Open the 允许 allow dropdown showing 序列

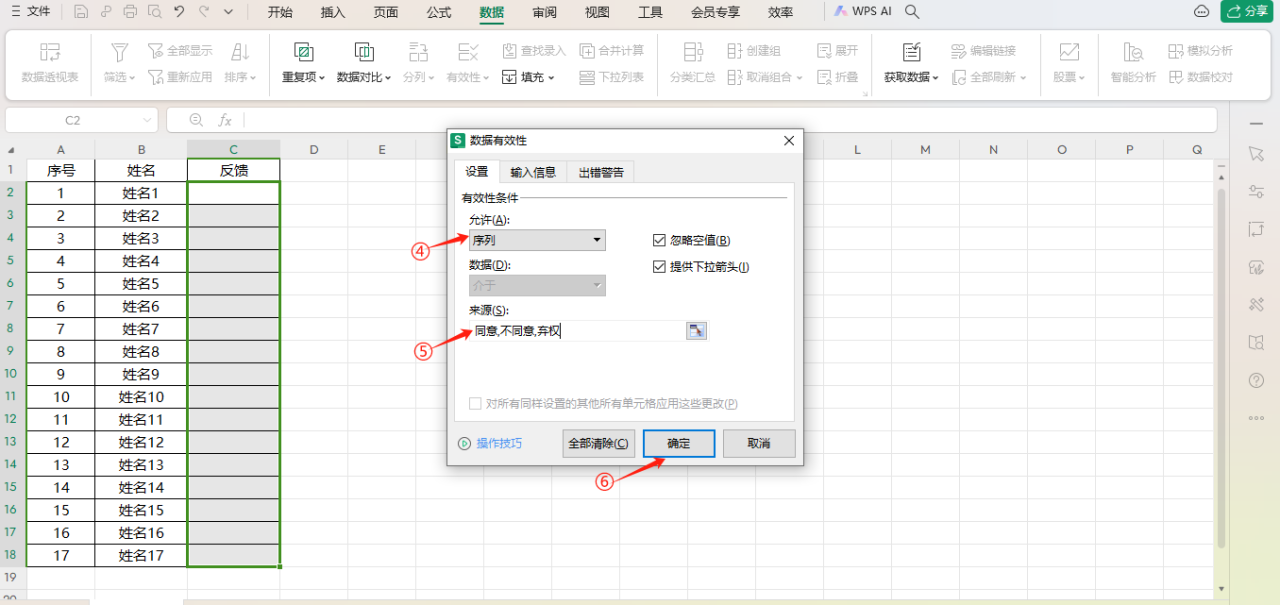[x=537, y=240]
